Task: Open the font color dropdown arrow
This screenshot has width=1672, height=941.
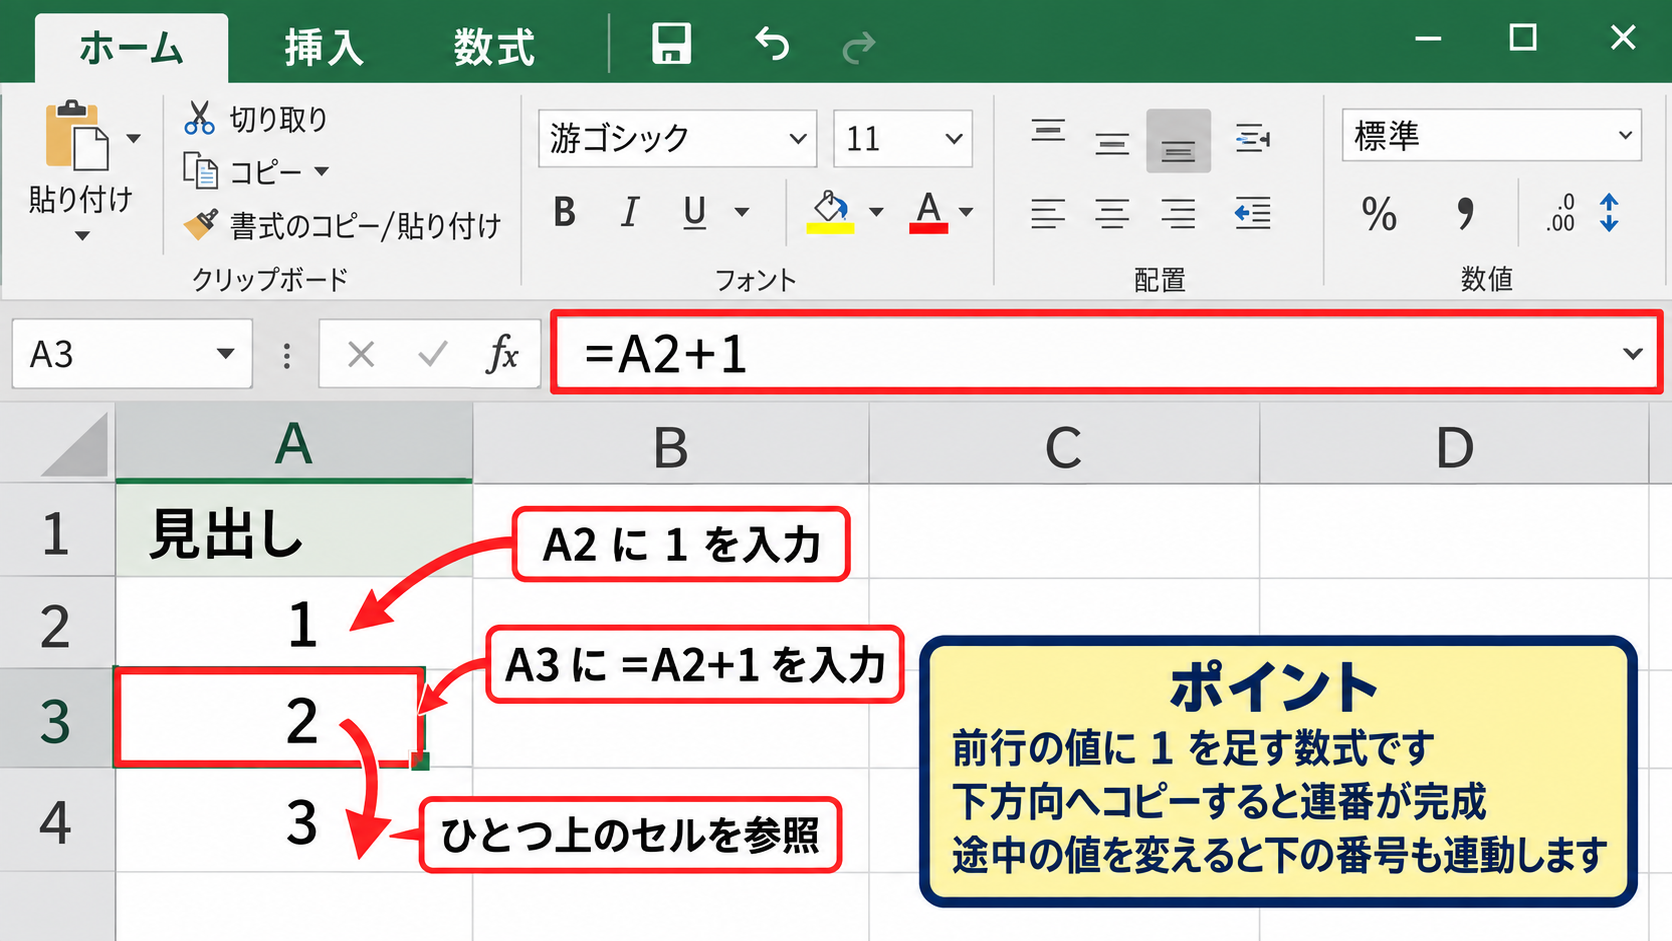Action: click(x=966, y=212)
